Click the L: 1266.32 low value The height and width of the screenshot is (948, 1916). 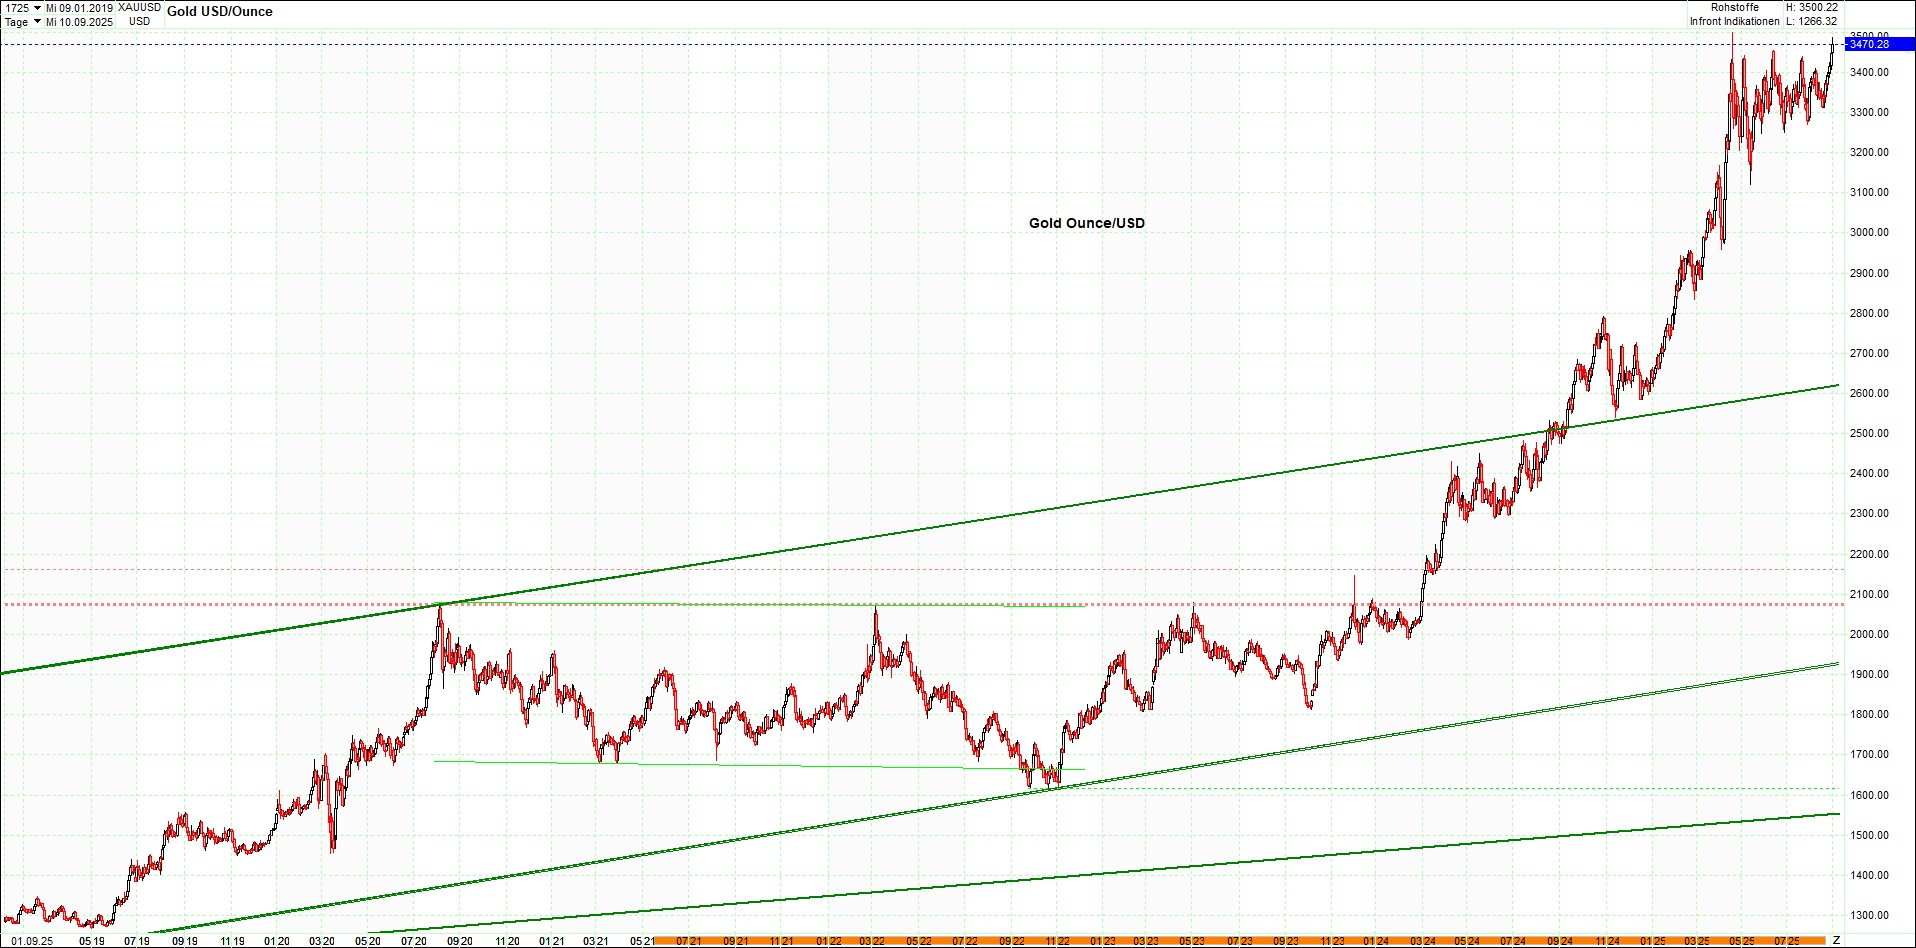(1811, 21)
